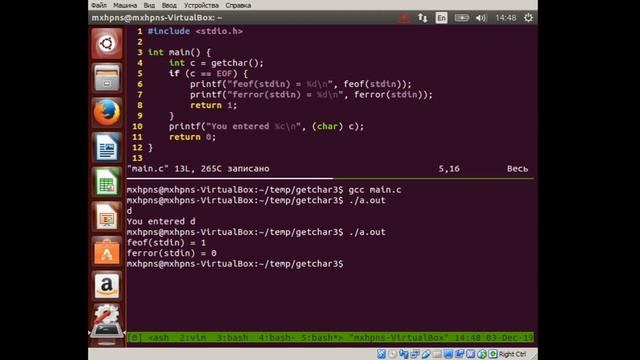Click vim status "main.c" 13L, 265C записано
The width and height of the screenshot is (640, 360).
point(198,169)
